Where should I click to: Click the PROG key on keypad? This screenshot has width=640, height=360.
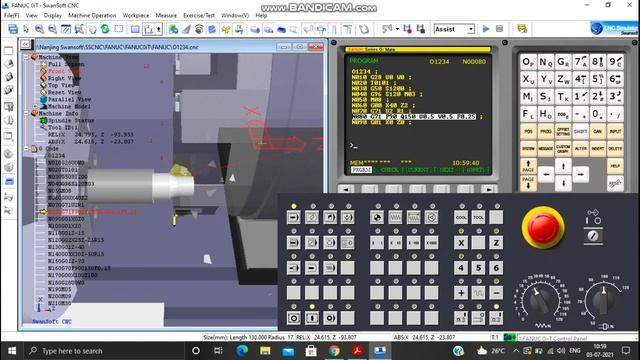(546, 131)
